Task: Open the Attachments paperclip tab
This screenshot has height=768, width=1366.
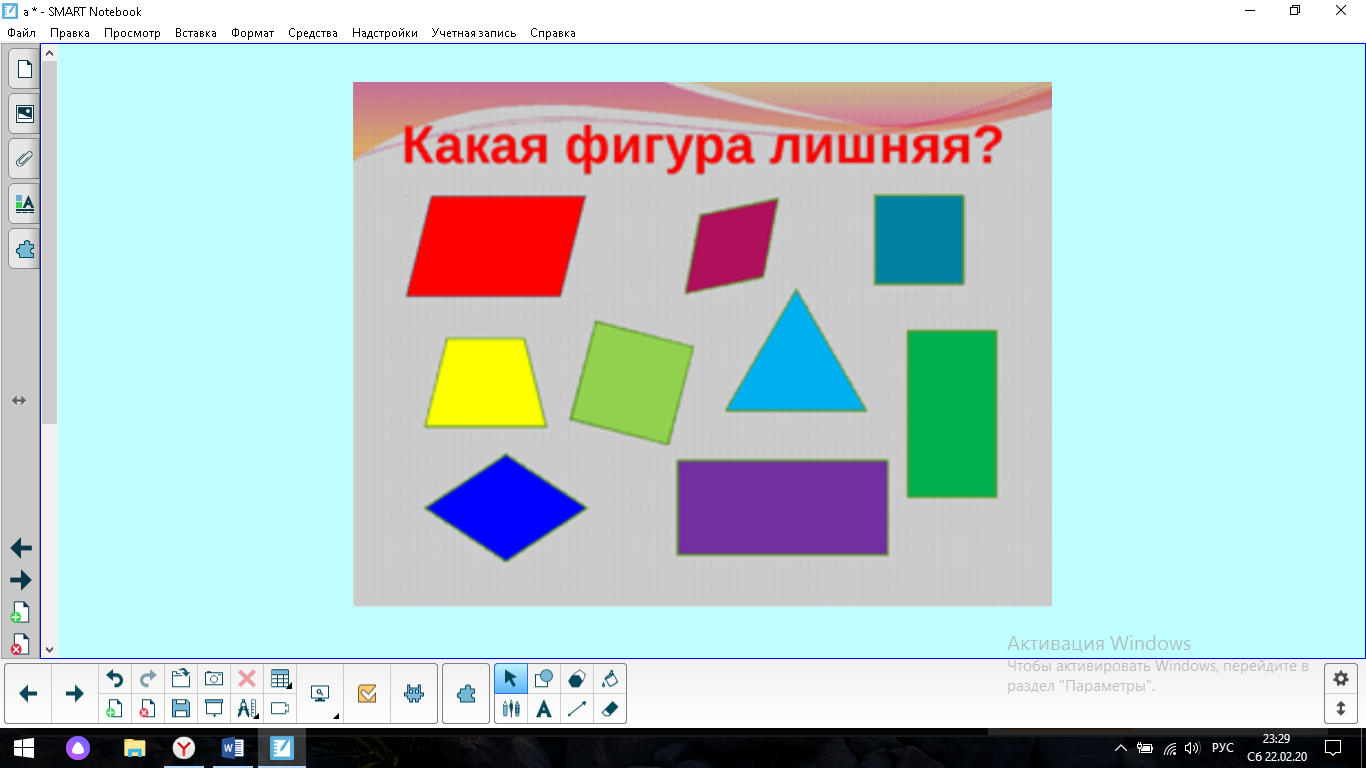Action: (x=24, y=159)
